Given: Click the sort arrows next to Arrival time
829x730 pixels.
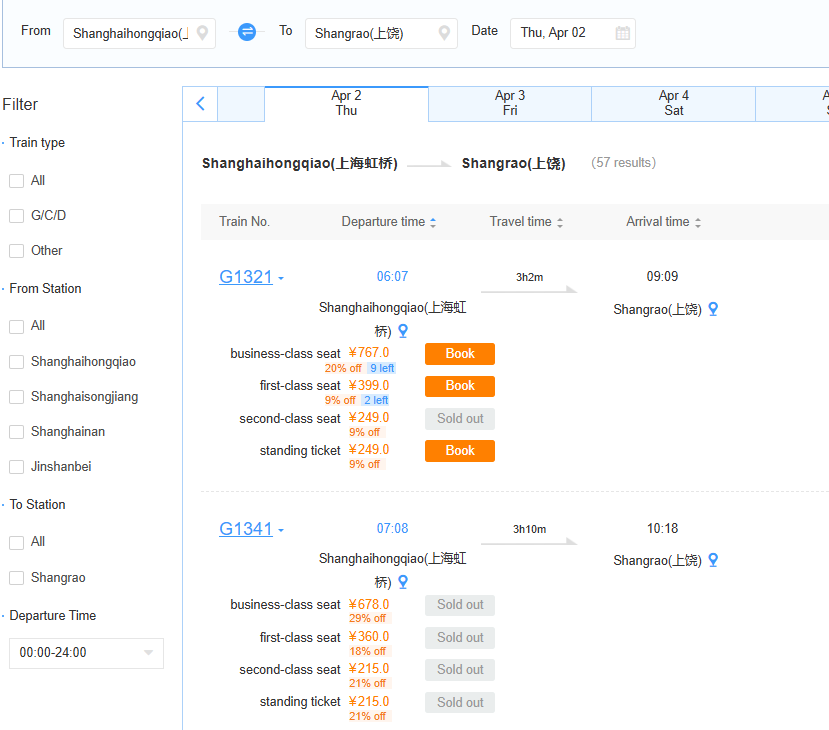Looking at the screenshot, I should (697, 222).
